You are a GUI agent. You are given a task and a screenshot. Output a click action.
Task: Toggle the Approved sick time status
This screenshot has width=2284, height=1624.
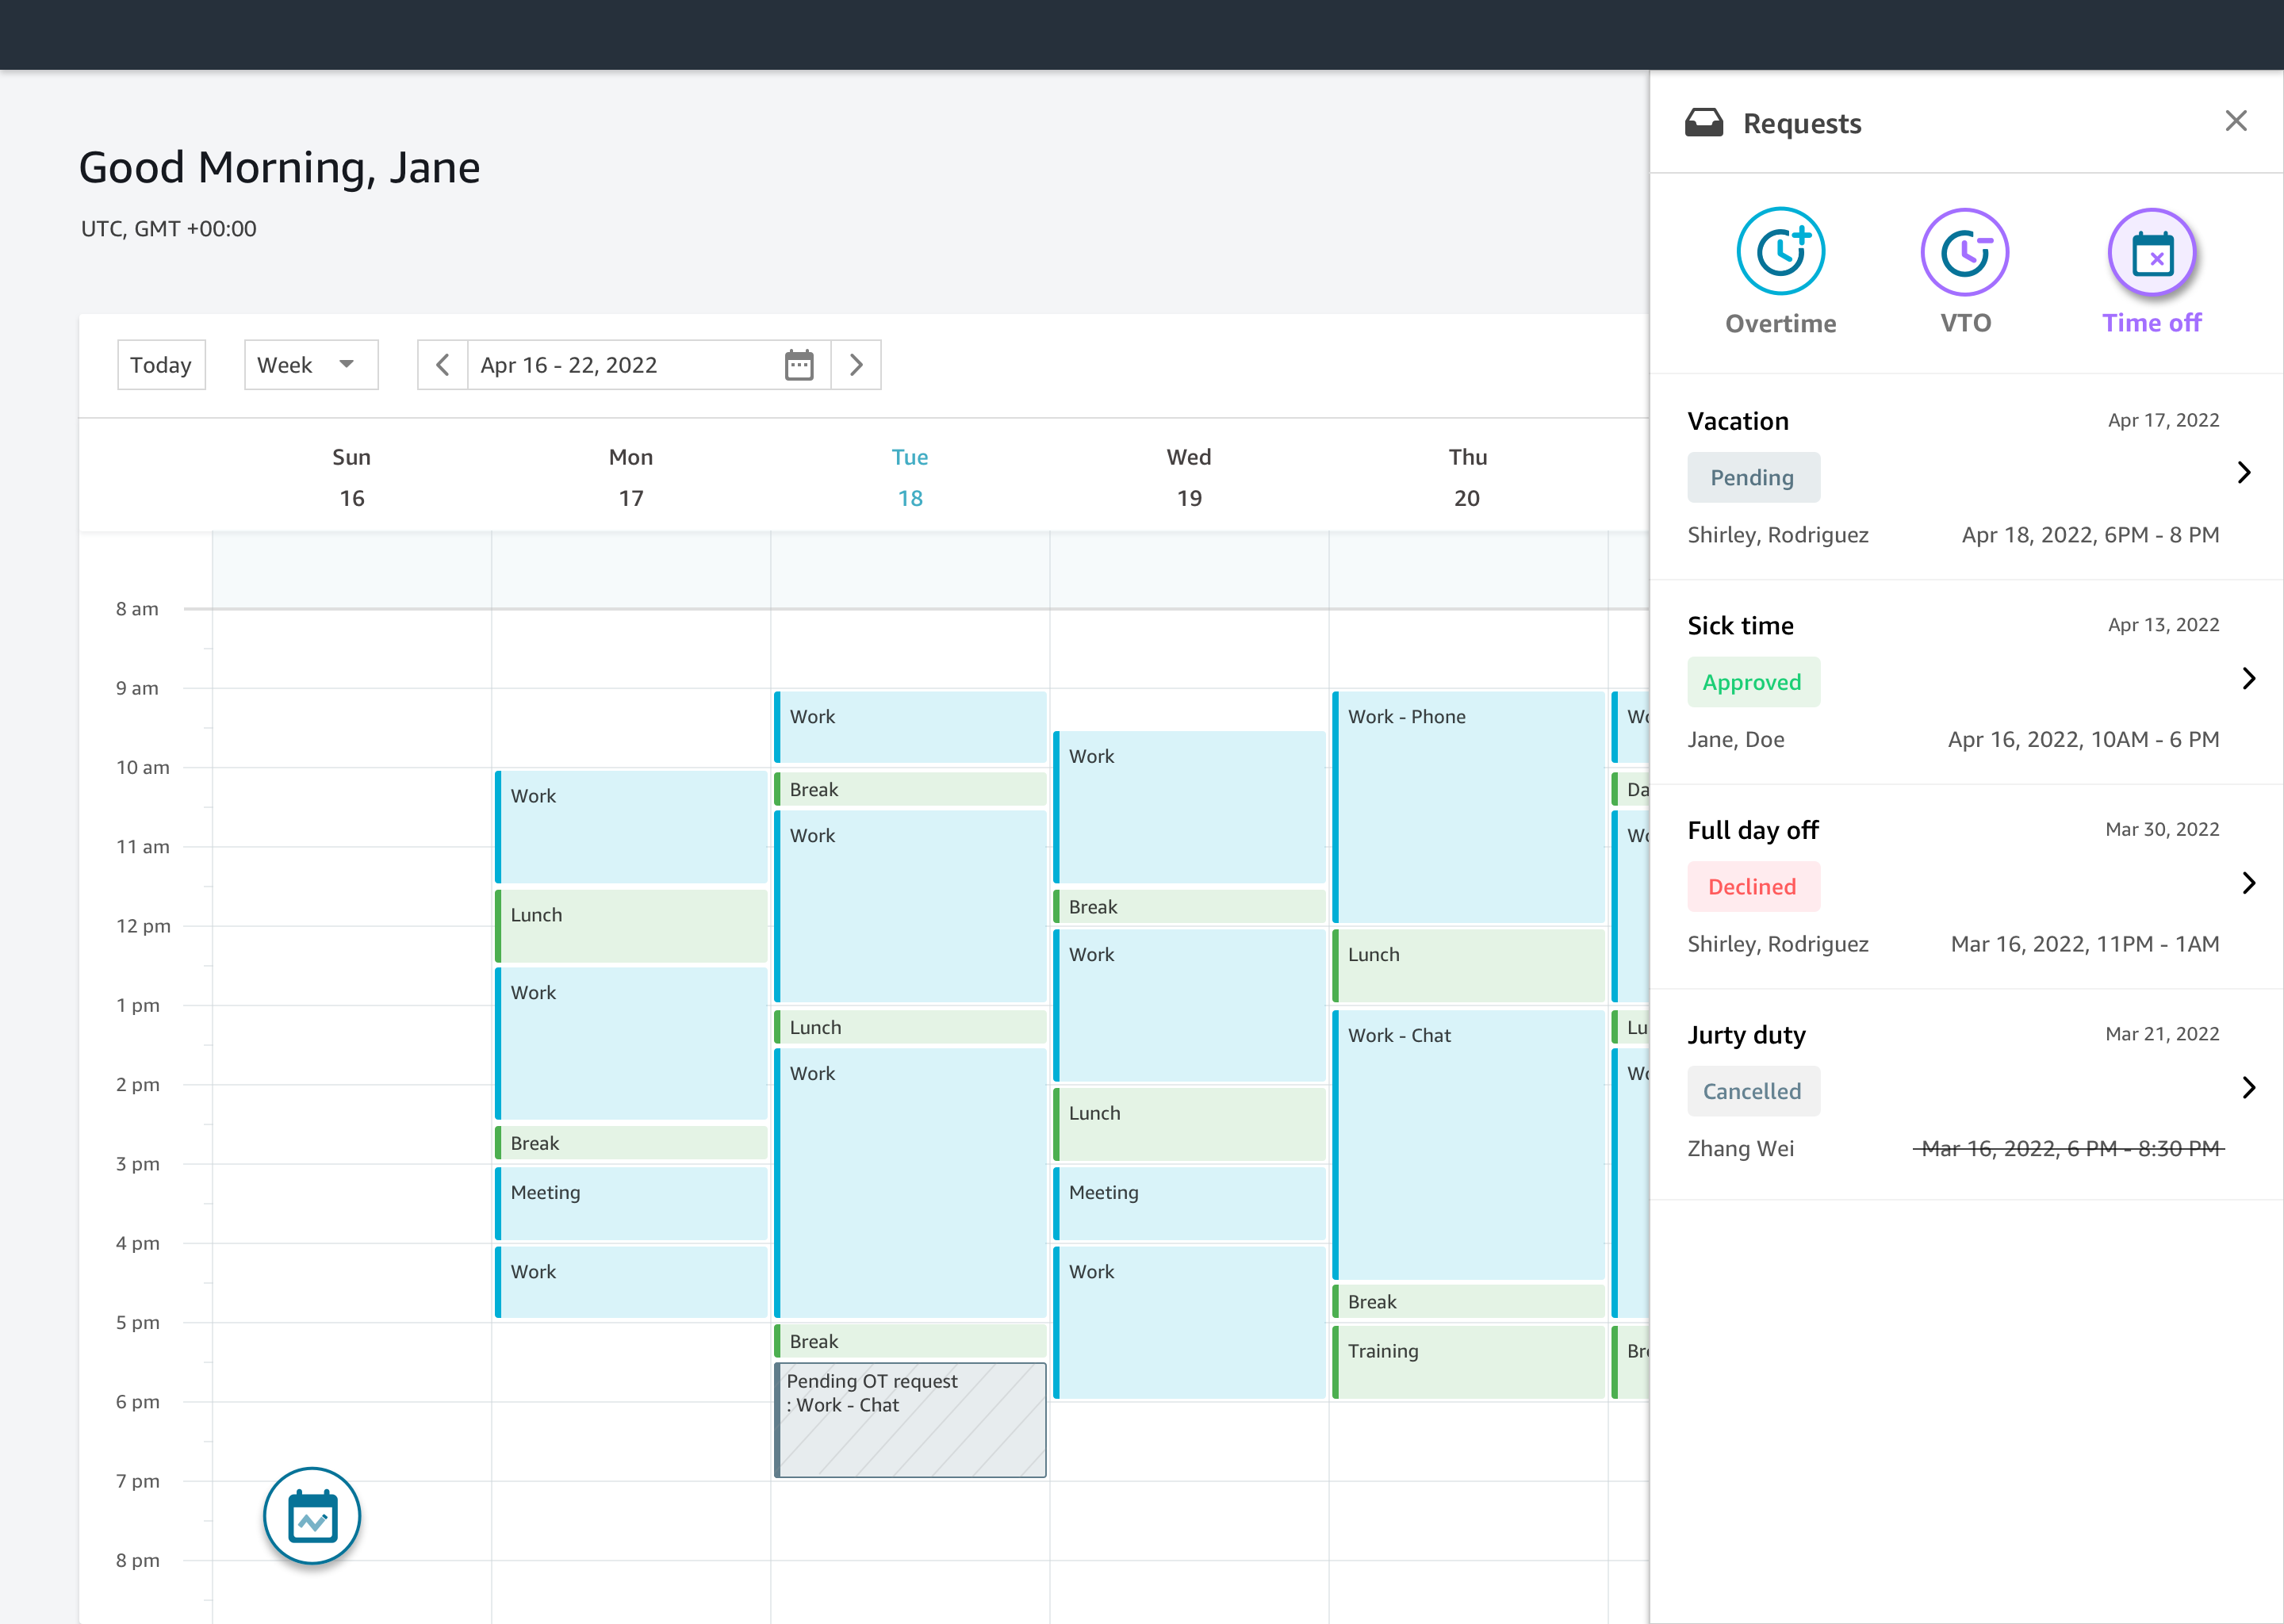coord(1752,682)
